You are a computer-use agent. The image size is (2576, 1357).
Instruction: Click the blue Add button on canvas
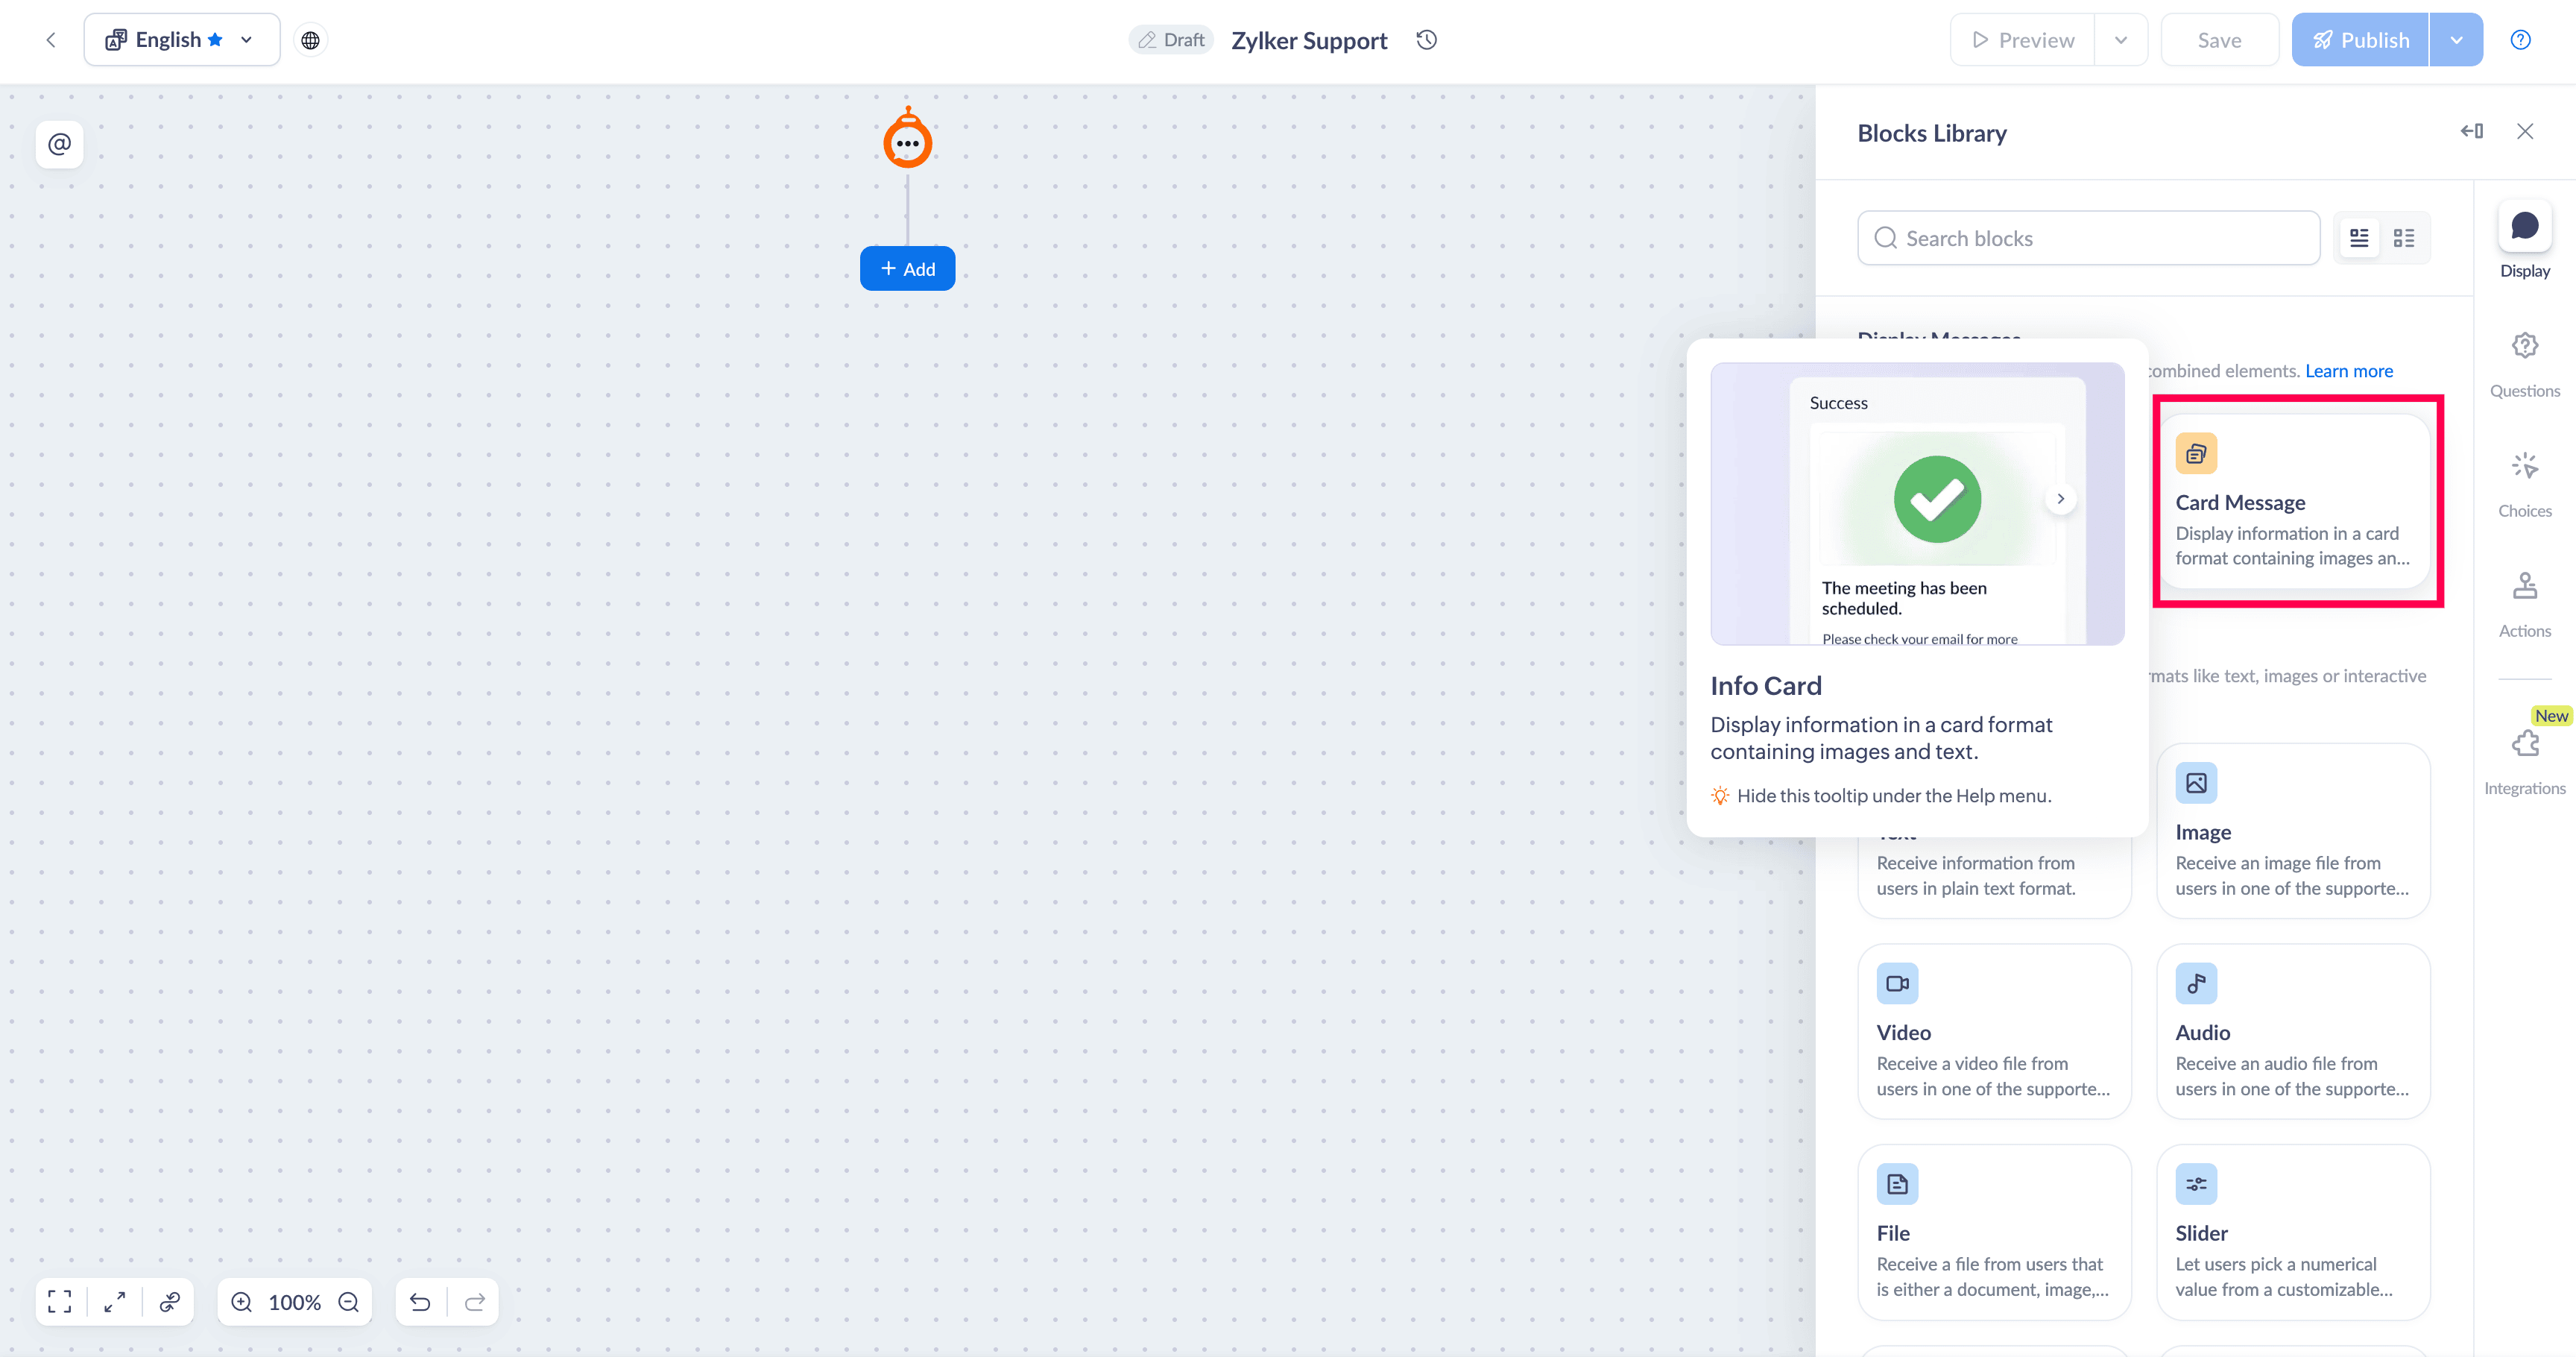(907, 268)
